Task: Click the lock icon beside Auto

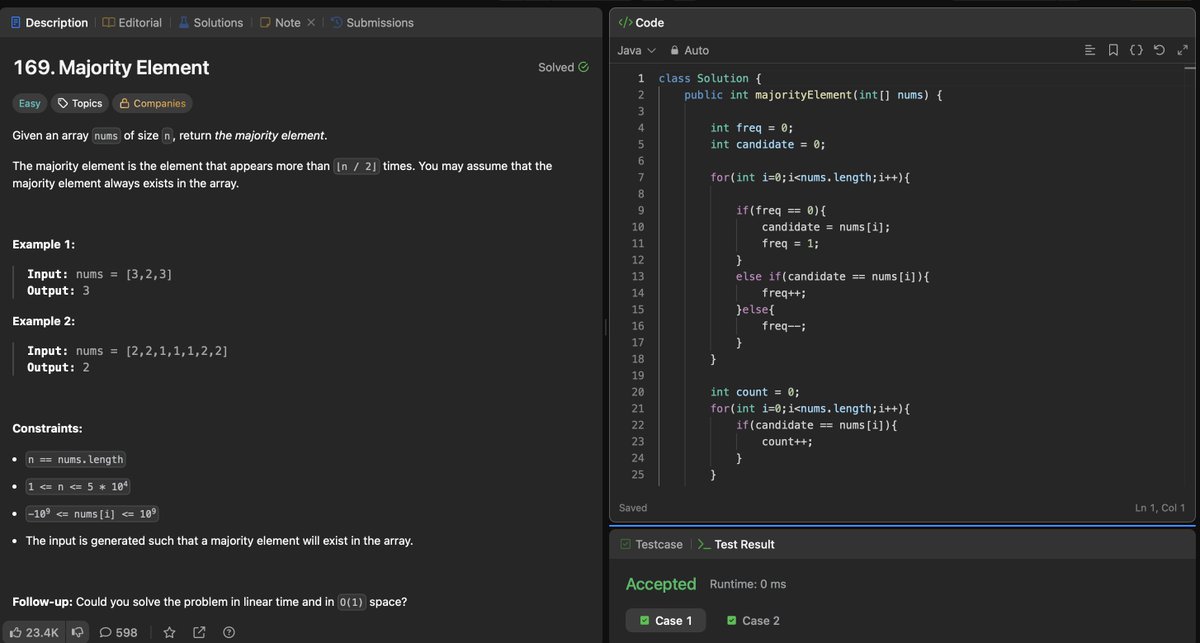Action: point(674,50)
